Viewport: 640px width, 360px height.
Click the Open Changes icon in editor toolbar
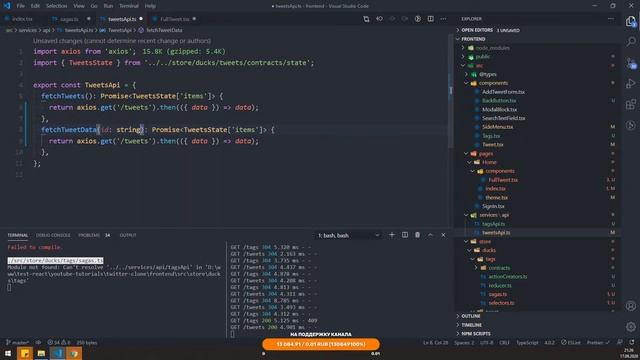[x=366, y=19]
